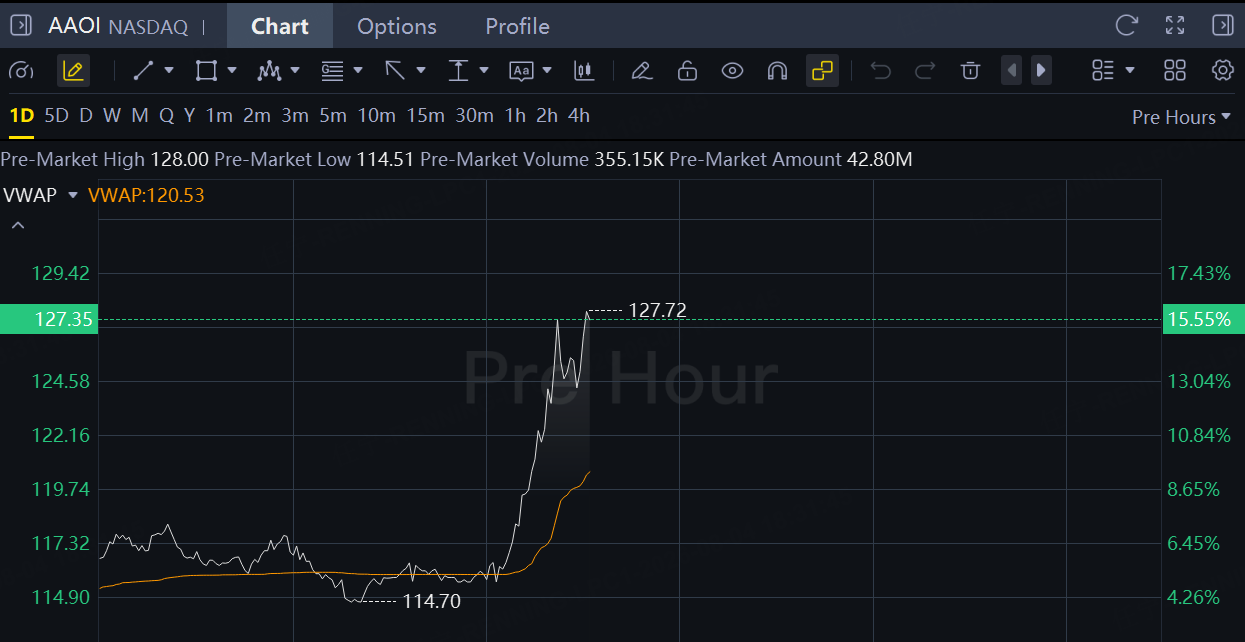Screen dimensions: 1245x642
Task: Toggle the linked drawings sync button
Action: coord(822,71)
